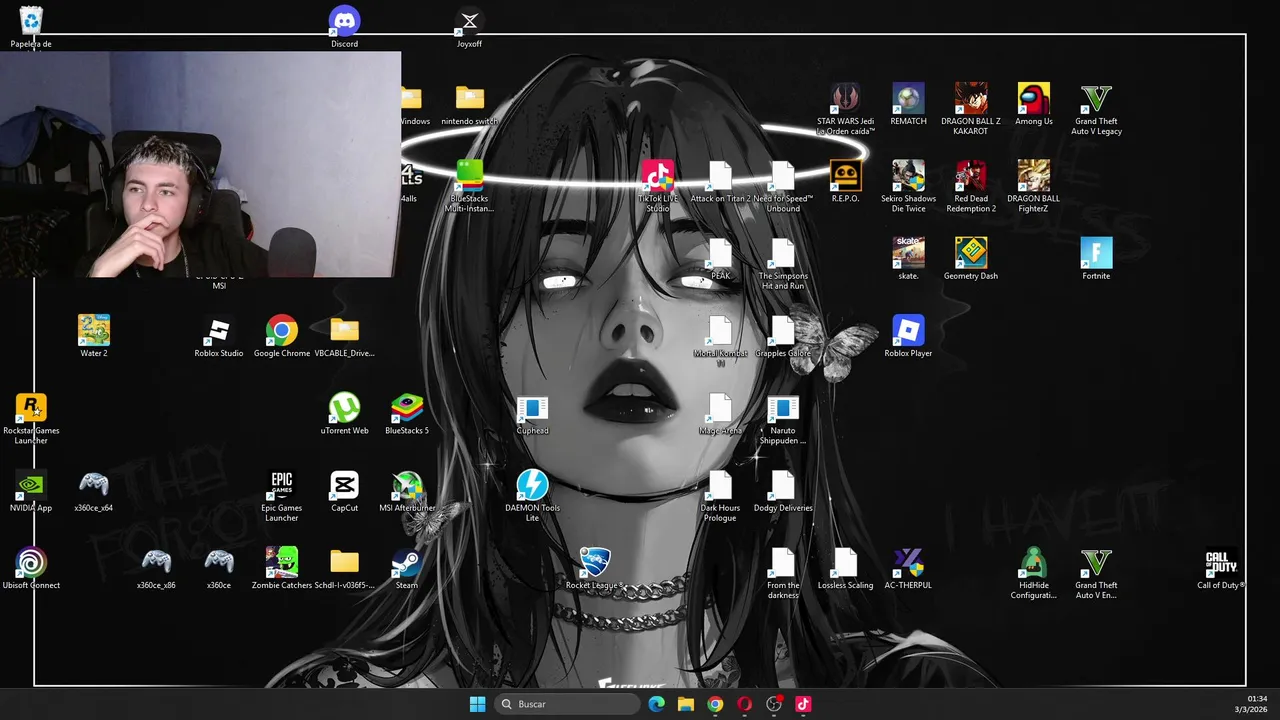
Task: Select the PEAK desktop file
Action: [x=720, y=260]
